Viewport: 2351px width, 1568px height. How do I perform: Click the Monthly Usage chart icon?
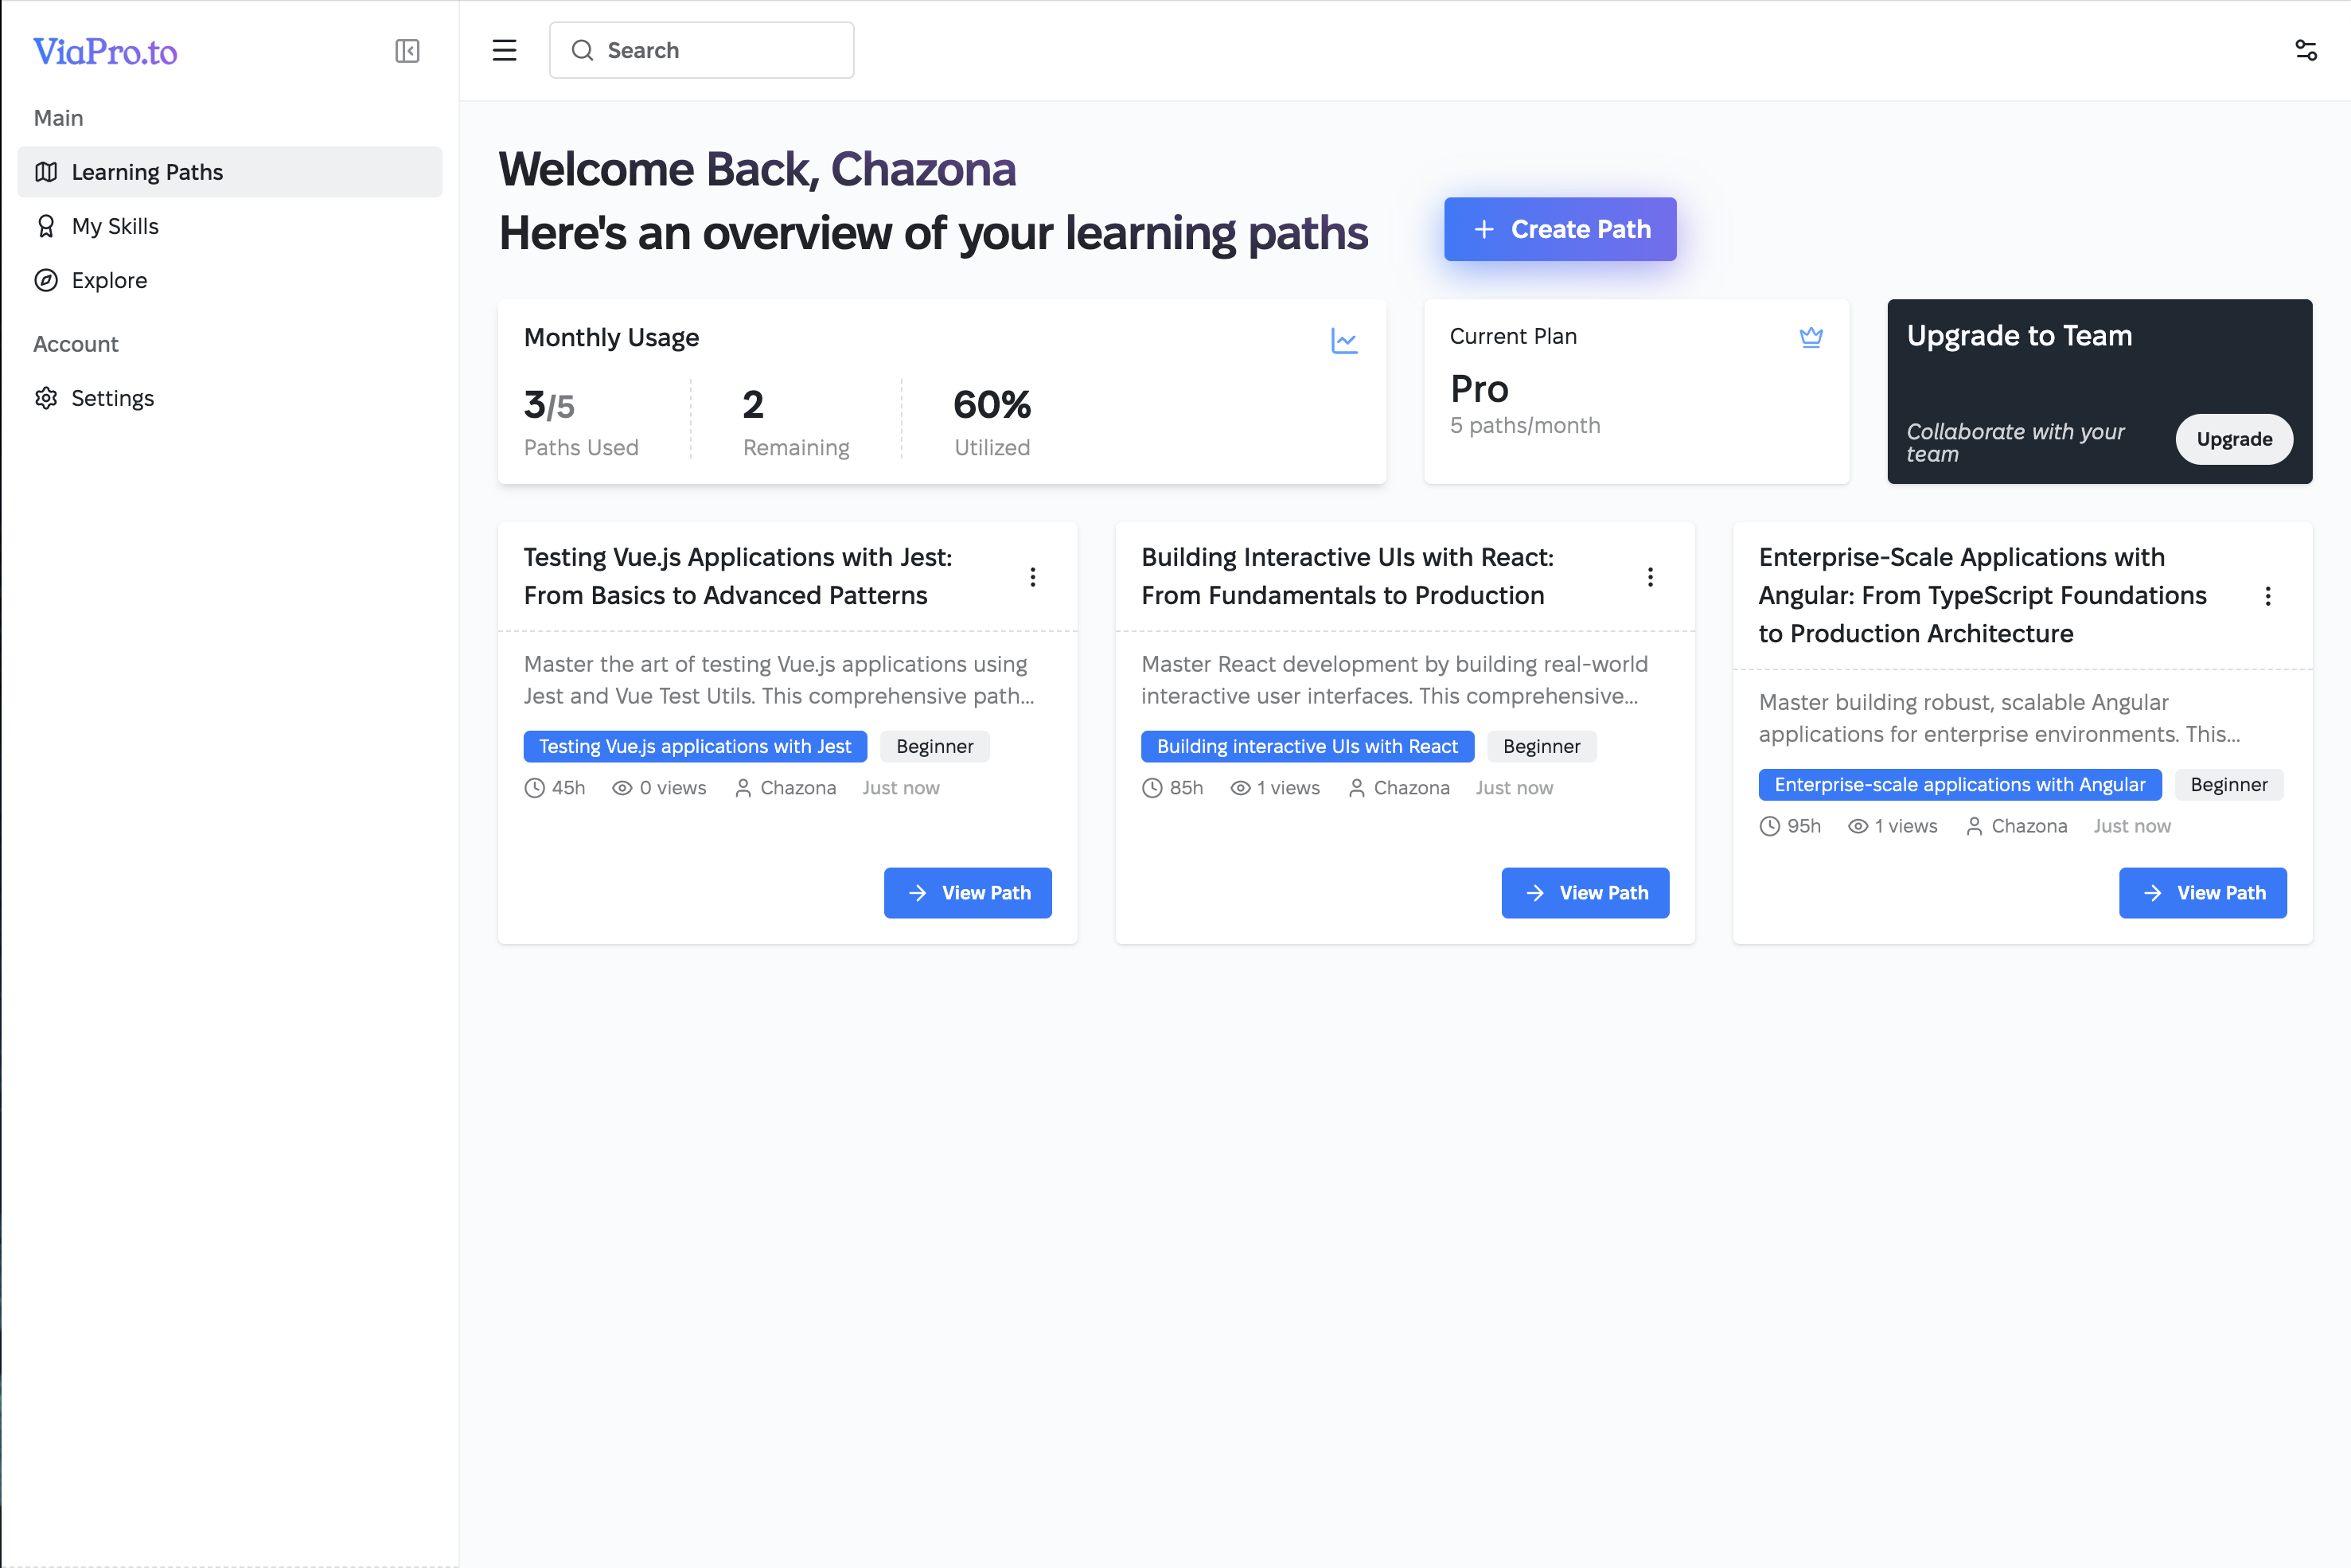click(1344, 341)
